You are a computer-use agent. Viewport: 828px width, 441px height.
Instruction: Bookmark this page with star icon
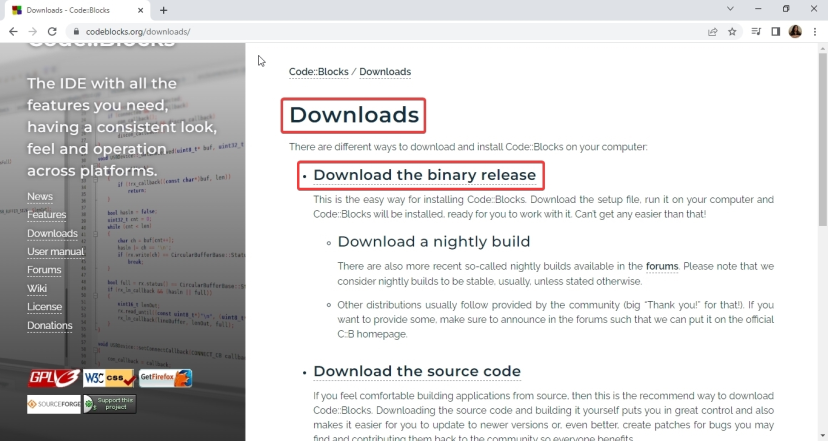tap(732, 32)
